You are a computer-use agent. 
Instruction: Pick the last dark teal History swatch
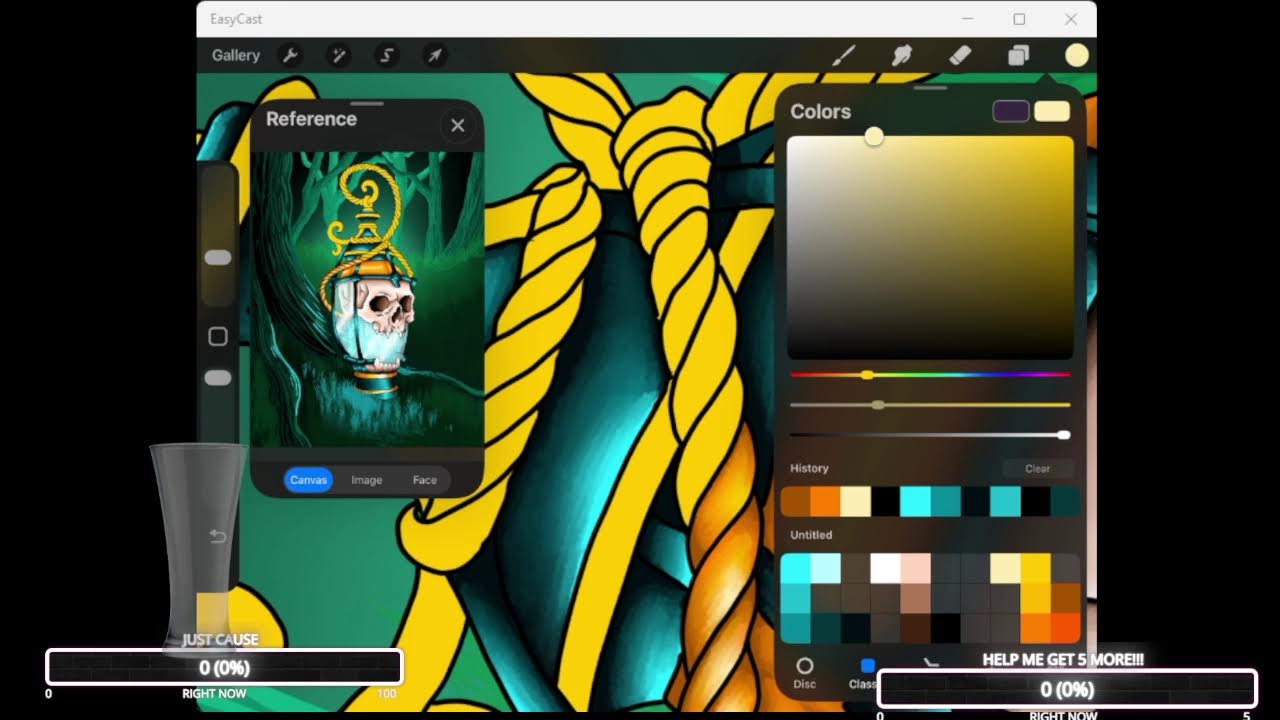1066,501
